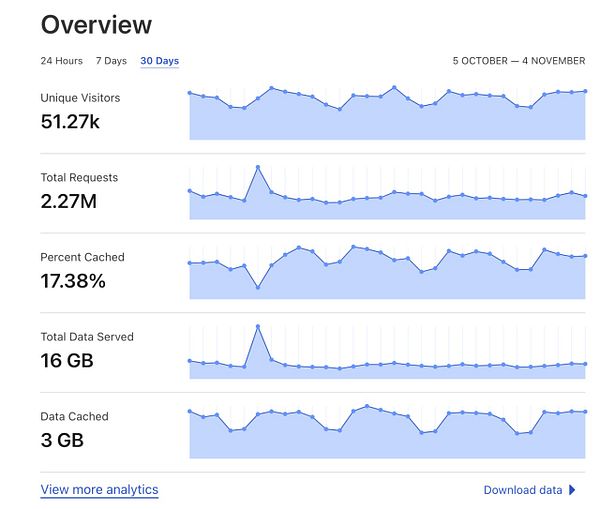Click the Unique Visitors 51.27k value
600x509 pixels.
(70, 122)
